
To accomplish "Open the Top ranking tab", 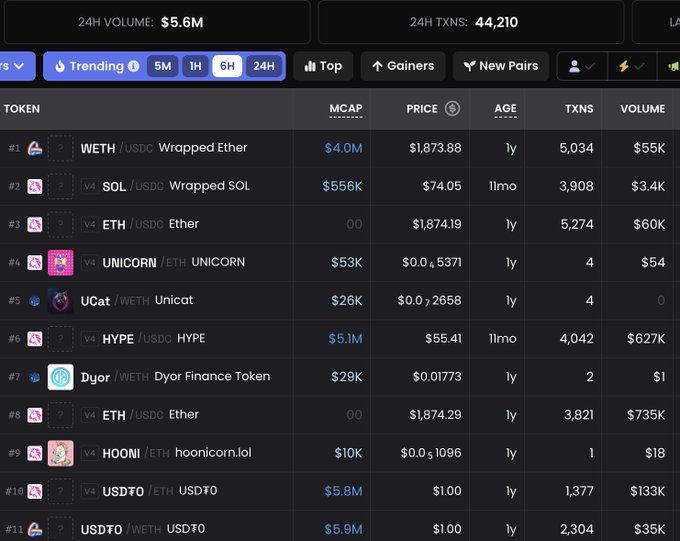I will (x=323, y=66).
